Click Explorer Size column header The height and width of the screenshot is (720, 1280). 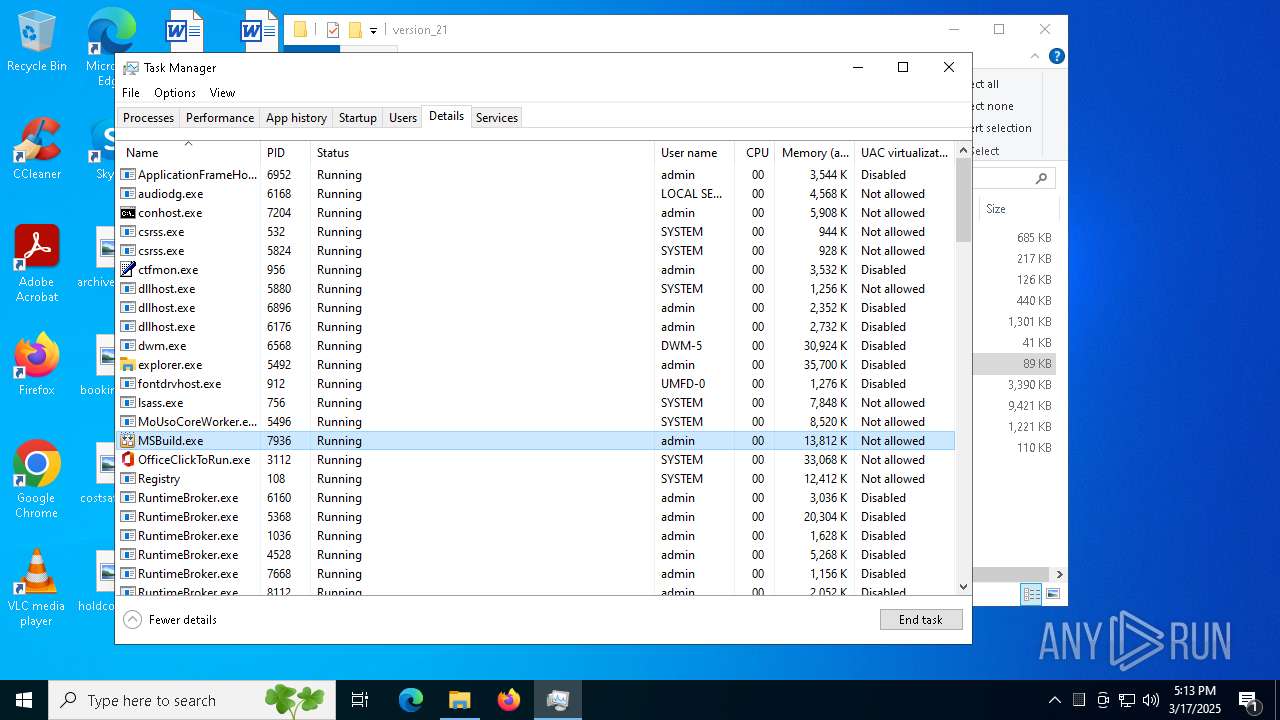pyautogui.click(x=1018, y=209)
